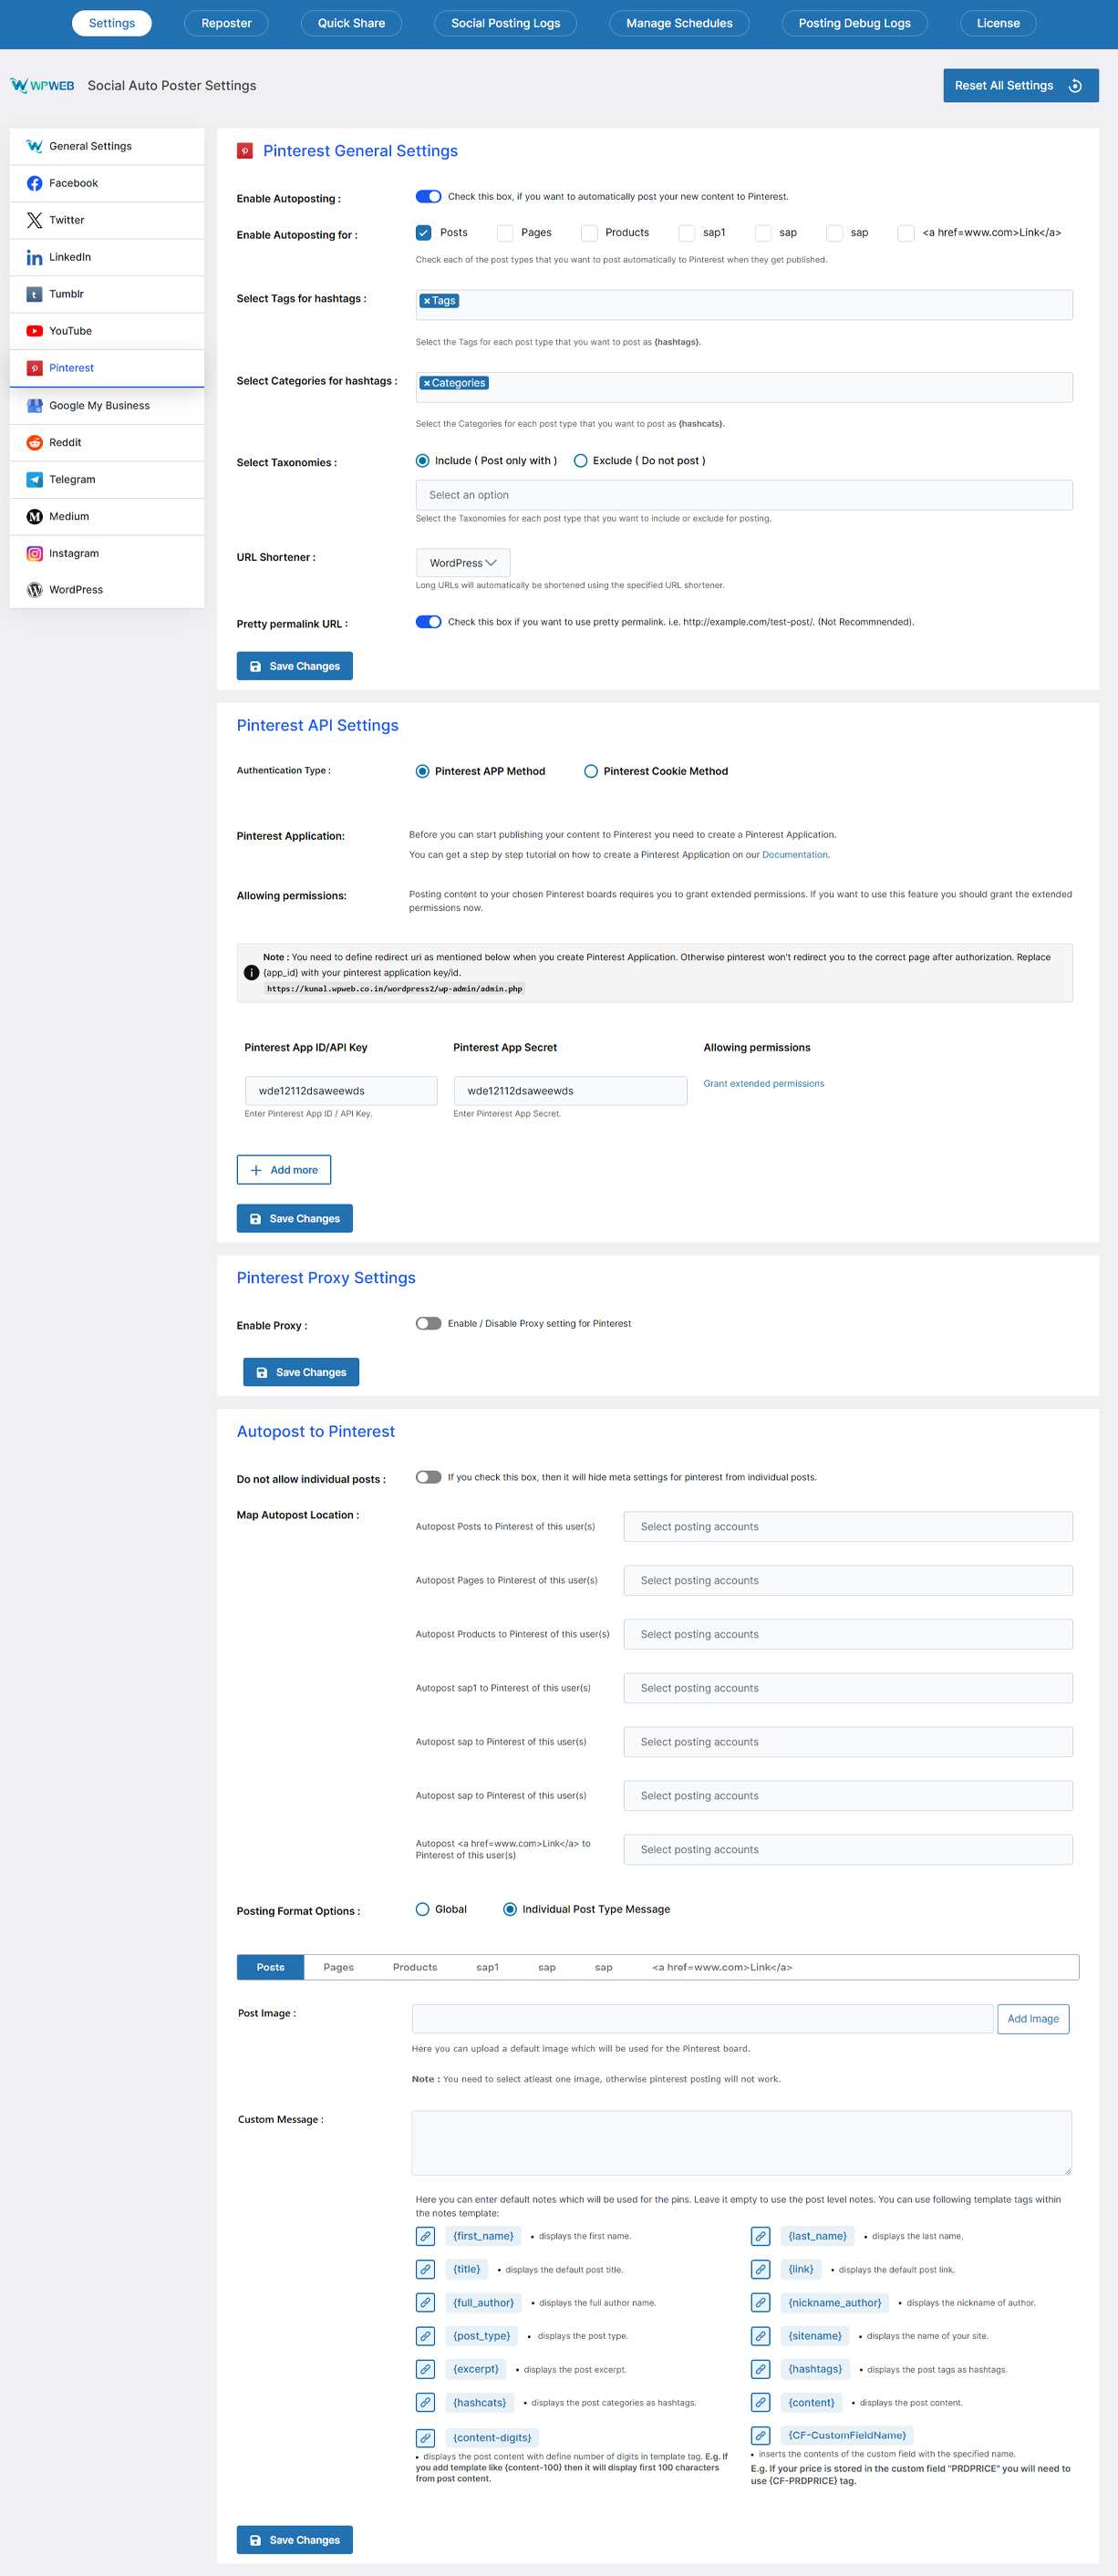Insert the {last_name} tag via its icon

(x=760, y=2236)
